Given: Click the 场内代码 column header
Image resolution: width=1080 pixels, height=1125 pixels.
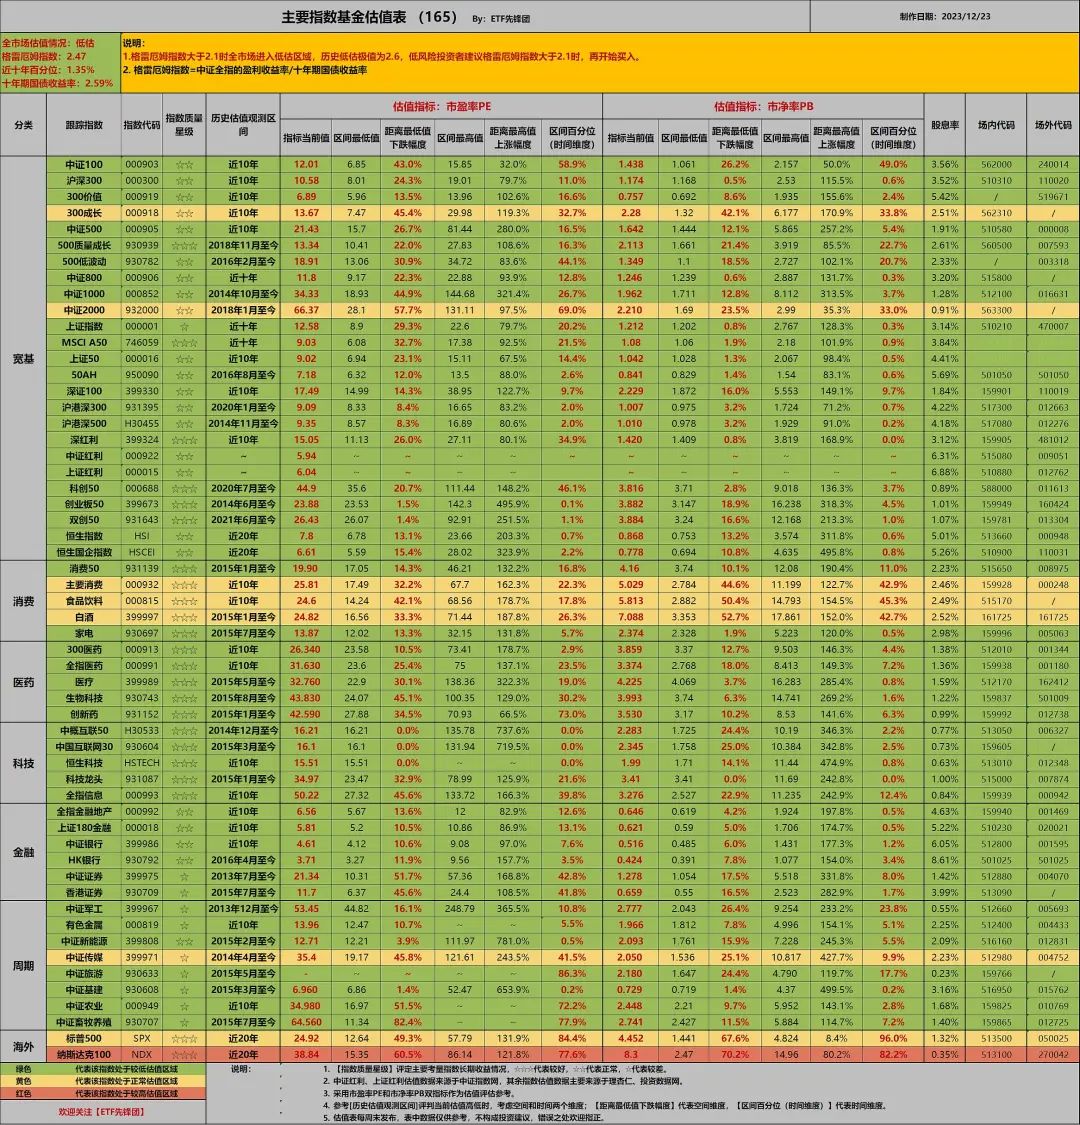Looking at the screenshot, I should tap(996, 125).
